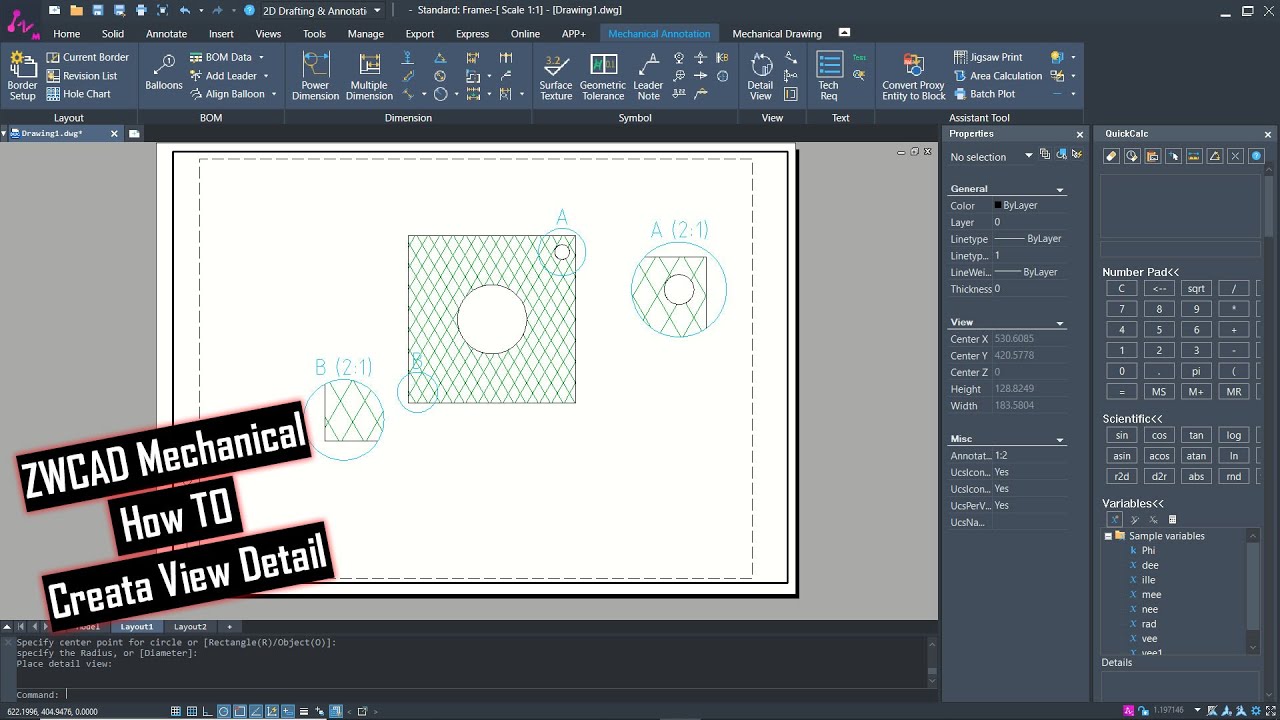
Task: Click the MS memory store button
Action: pos(1159,392)
